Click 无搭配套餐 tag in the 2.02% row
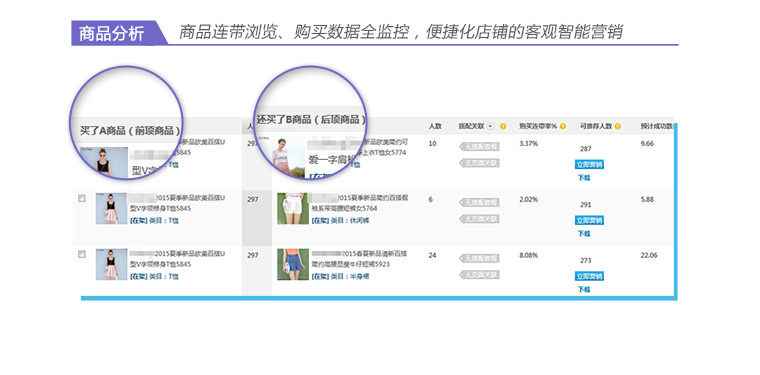 click(480, 202)
